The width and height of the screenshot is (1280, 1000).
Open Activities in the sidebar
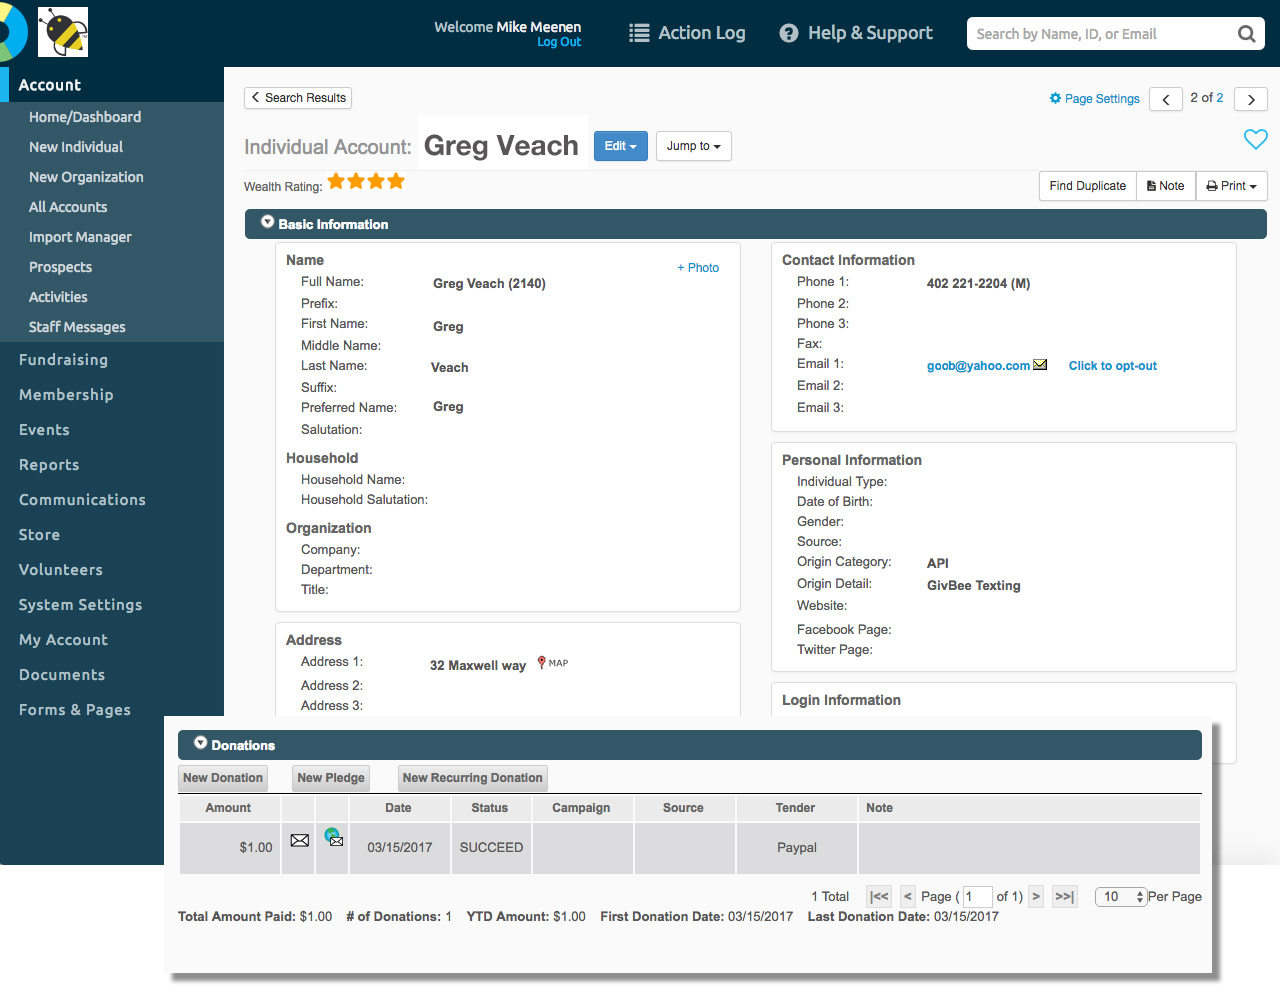tap(58, 297)
